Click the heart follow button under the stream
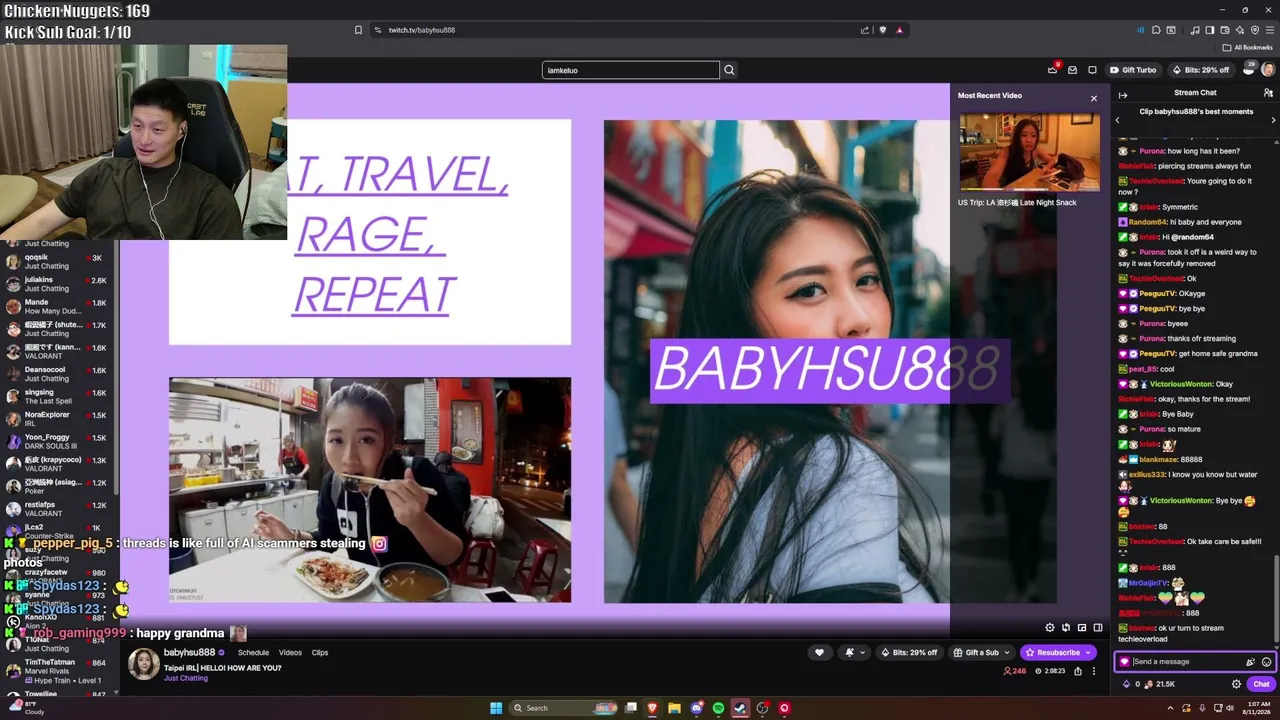The width and height of the screenshot is (1280, 720). (x=819, y=653)
